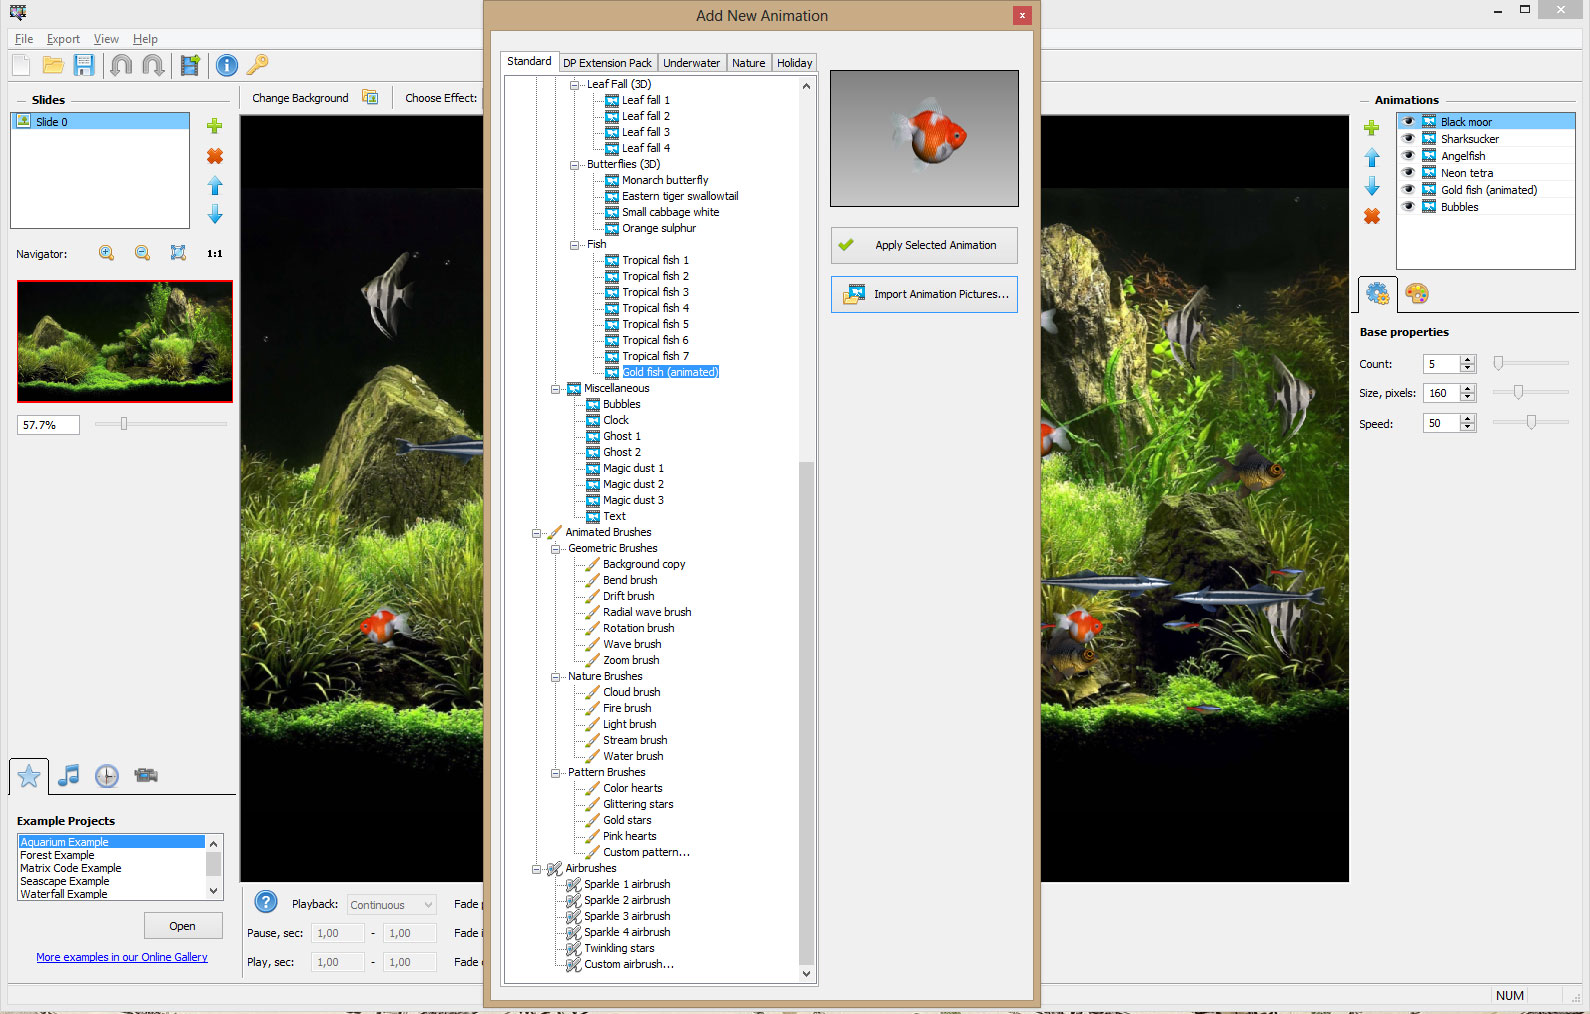Click the zoom in magnifier in Navigator
Screen dimensions: 1590x1014
[106, 253]
